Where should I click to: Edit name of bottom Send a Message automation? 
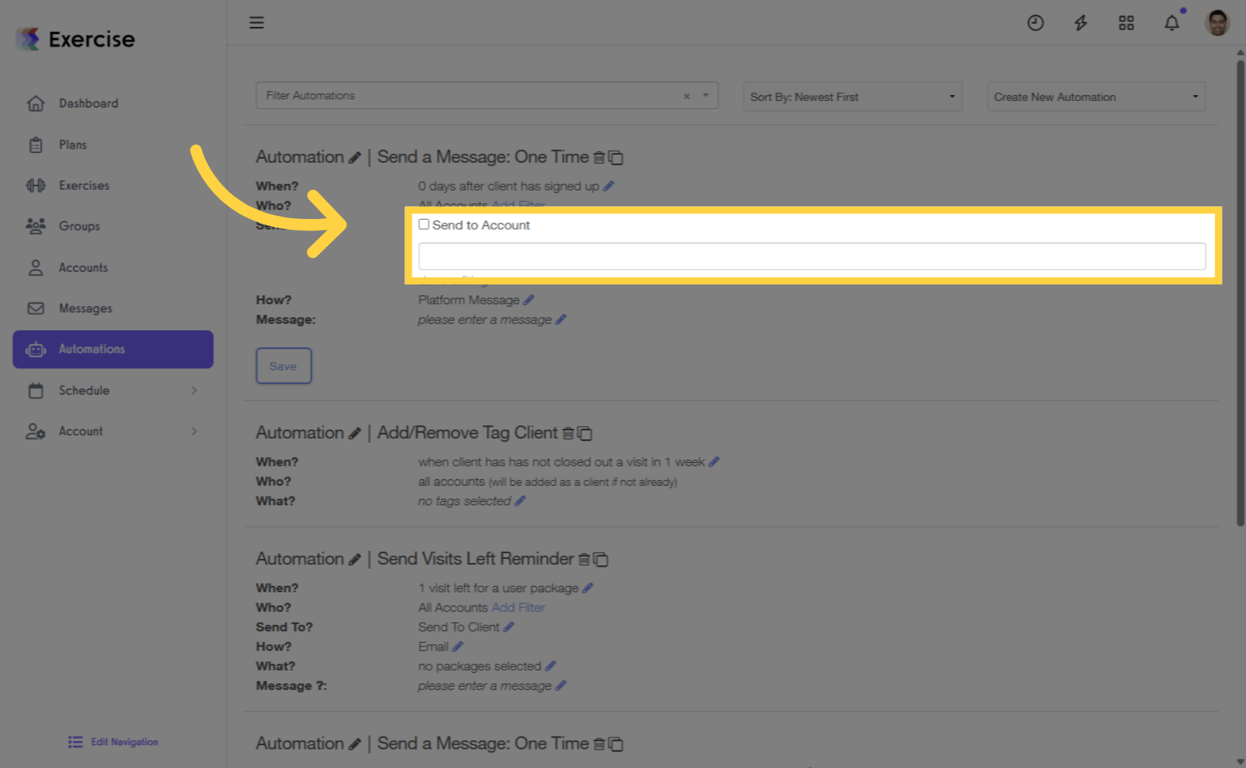click(355, 744)
